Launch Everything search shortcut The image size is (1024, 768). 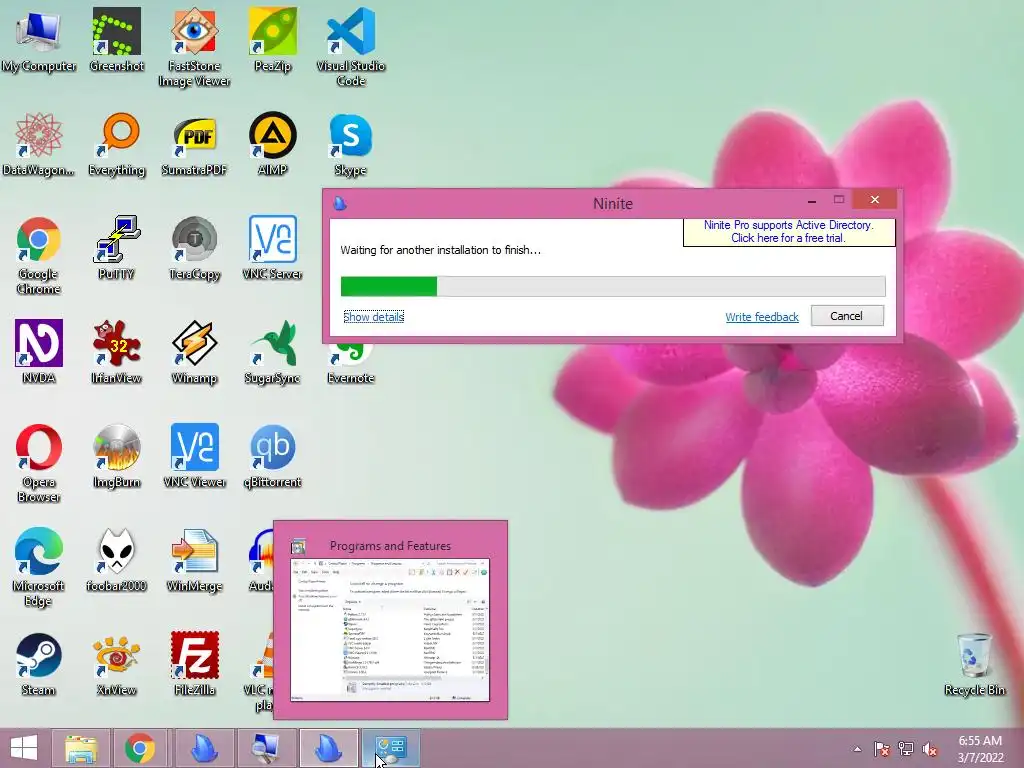pyautogui.click(x=116, y=144)
